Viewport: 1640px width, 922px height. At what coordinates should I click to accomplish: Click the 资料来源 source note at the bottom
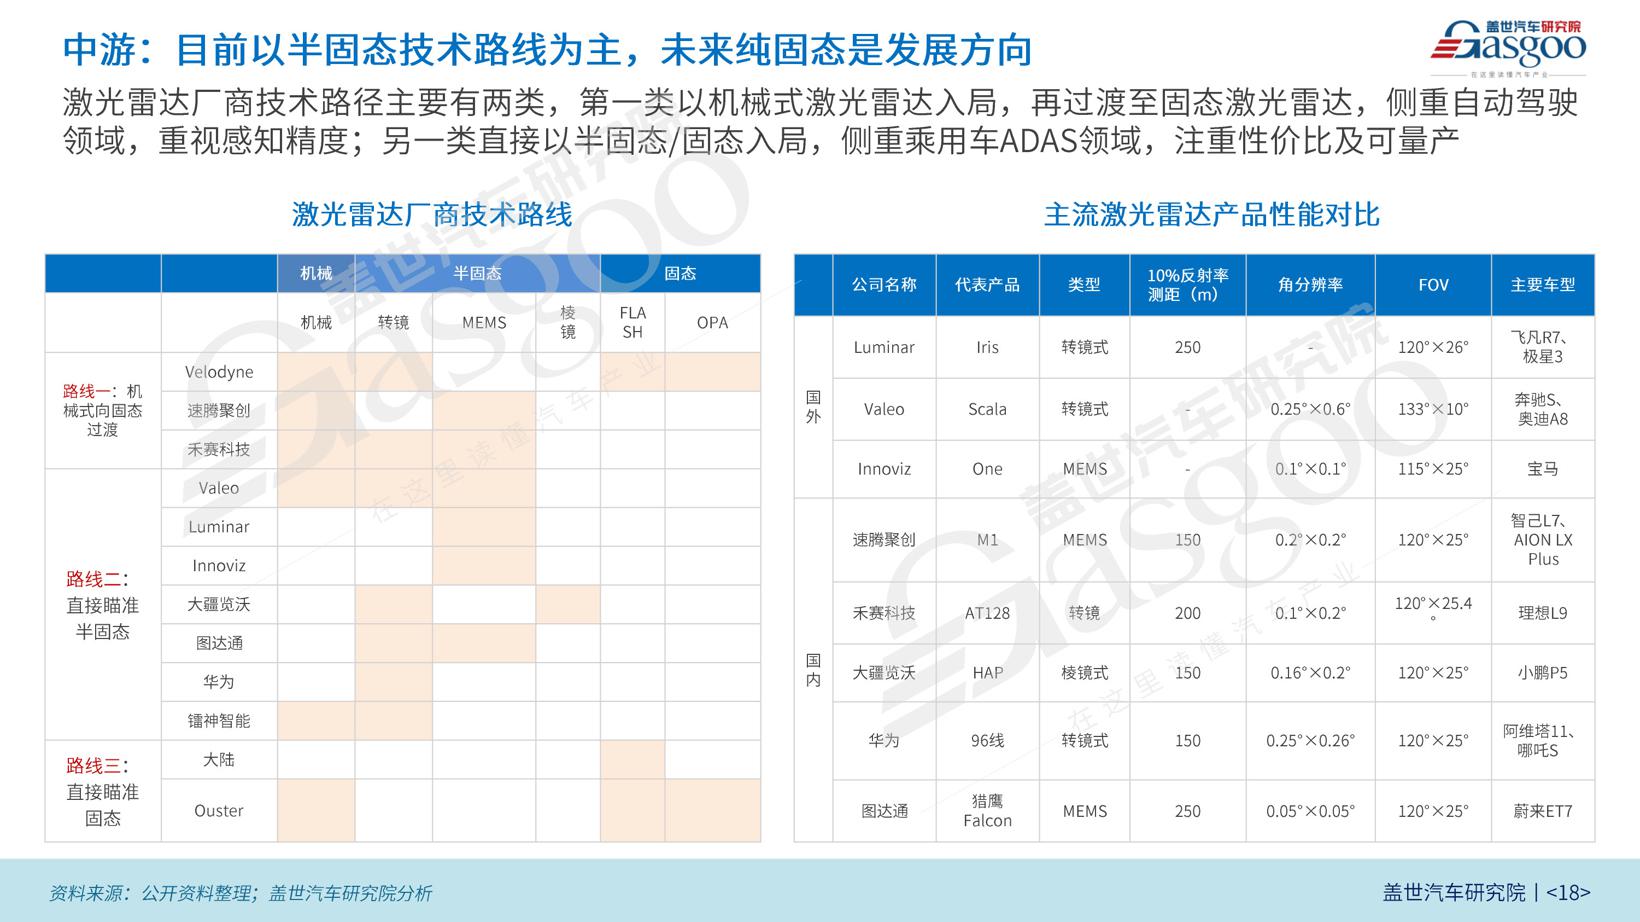[x=241, y=893]
